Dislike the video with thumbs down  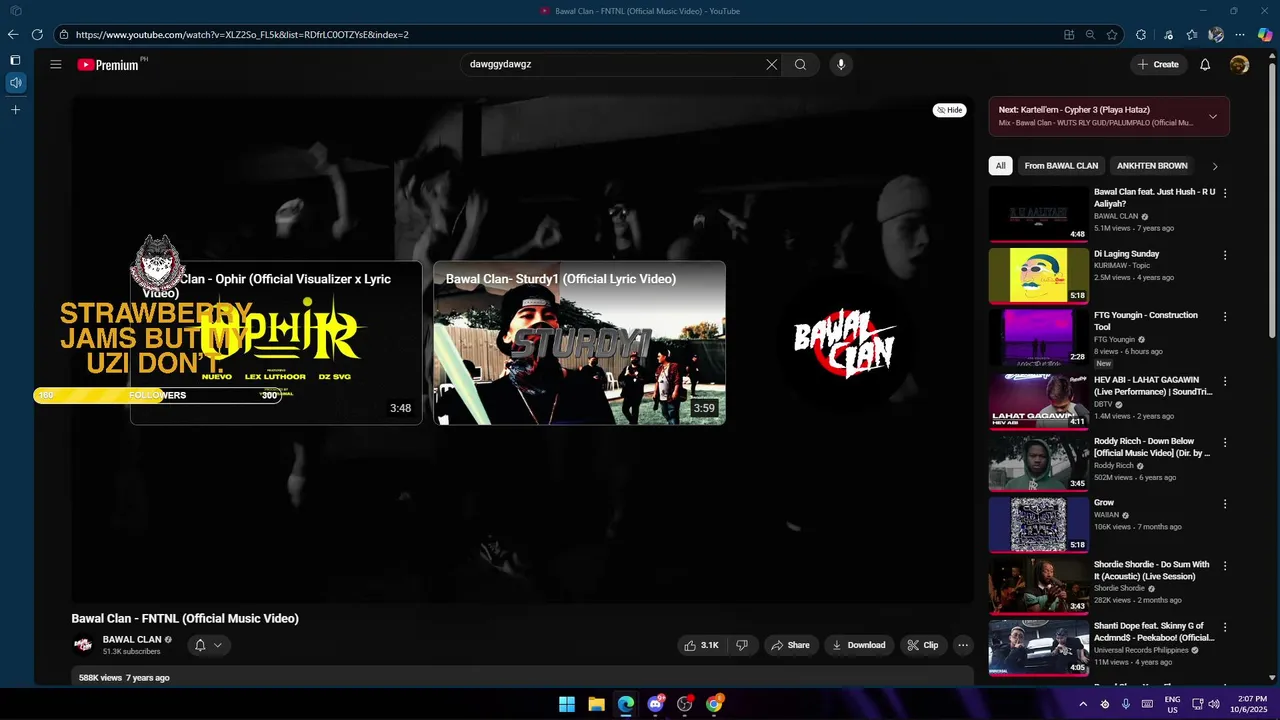coord(742,645)
